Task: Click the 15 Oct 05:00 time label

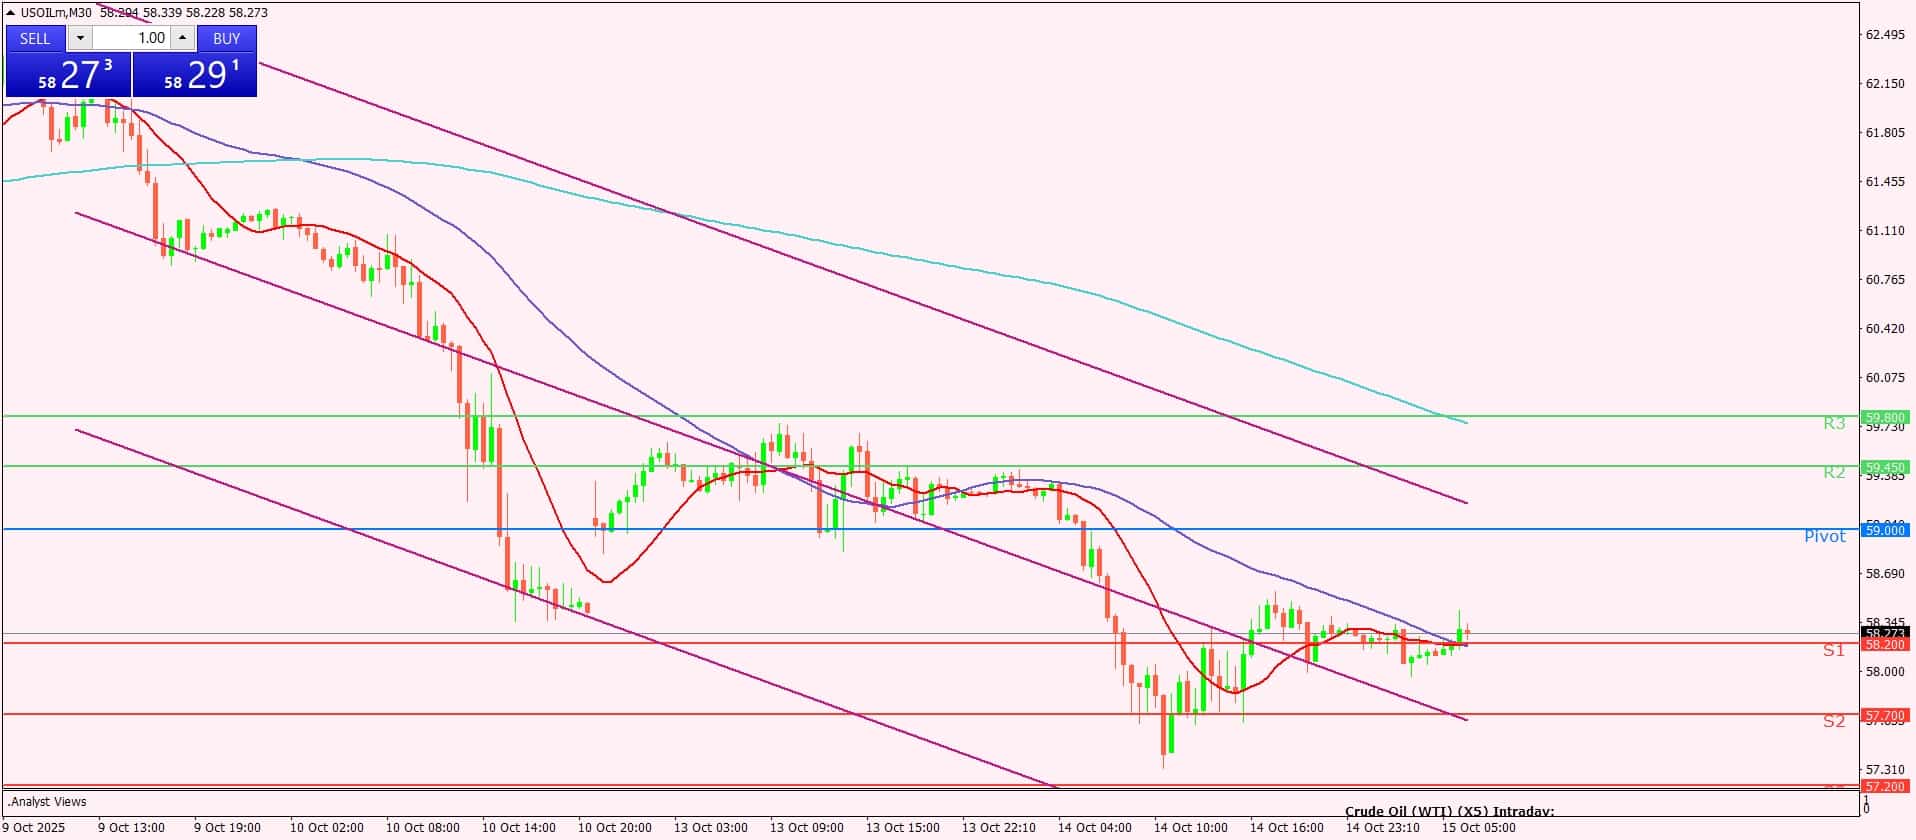Action: click(1478, 828)
